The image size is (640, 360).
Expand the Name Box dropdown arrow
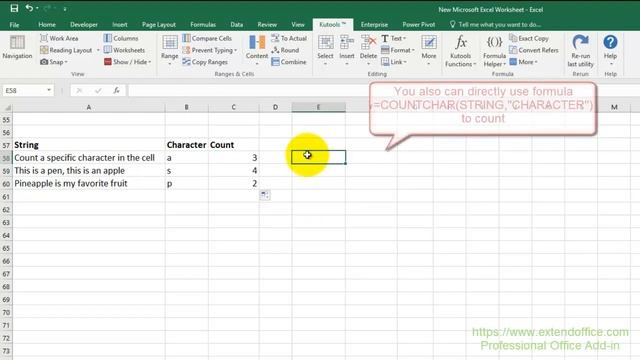(49, 90)
